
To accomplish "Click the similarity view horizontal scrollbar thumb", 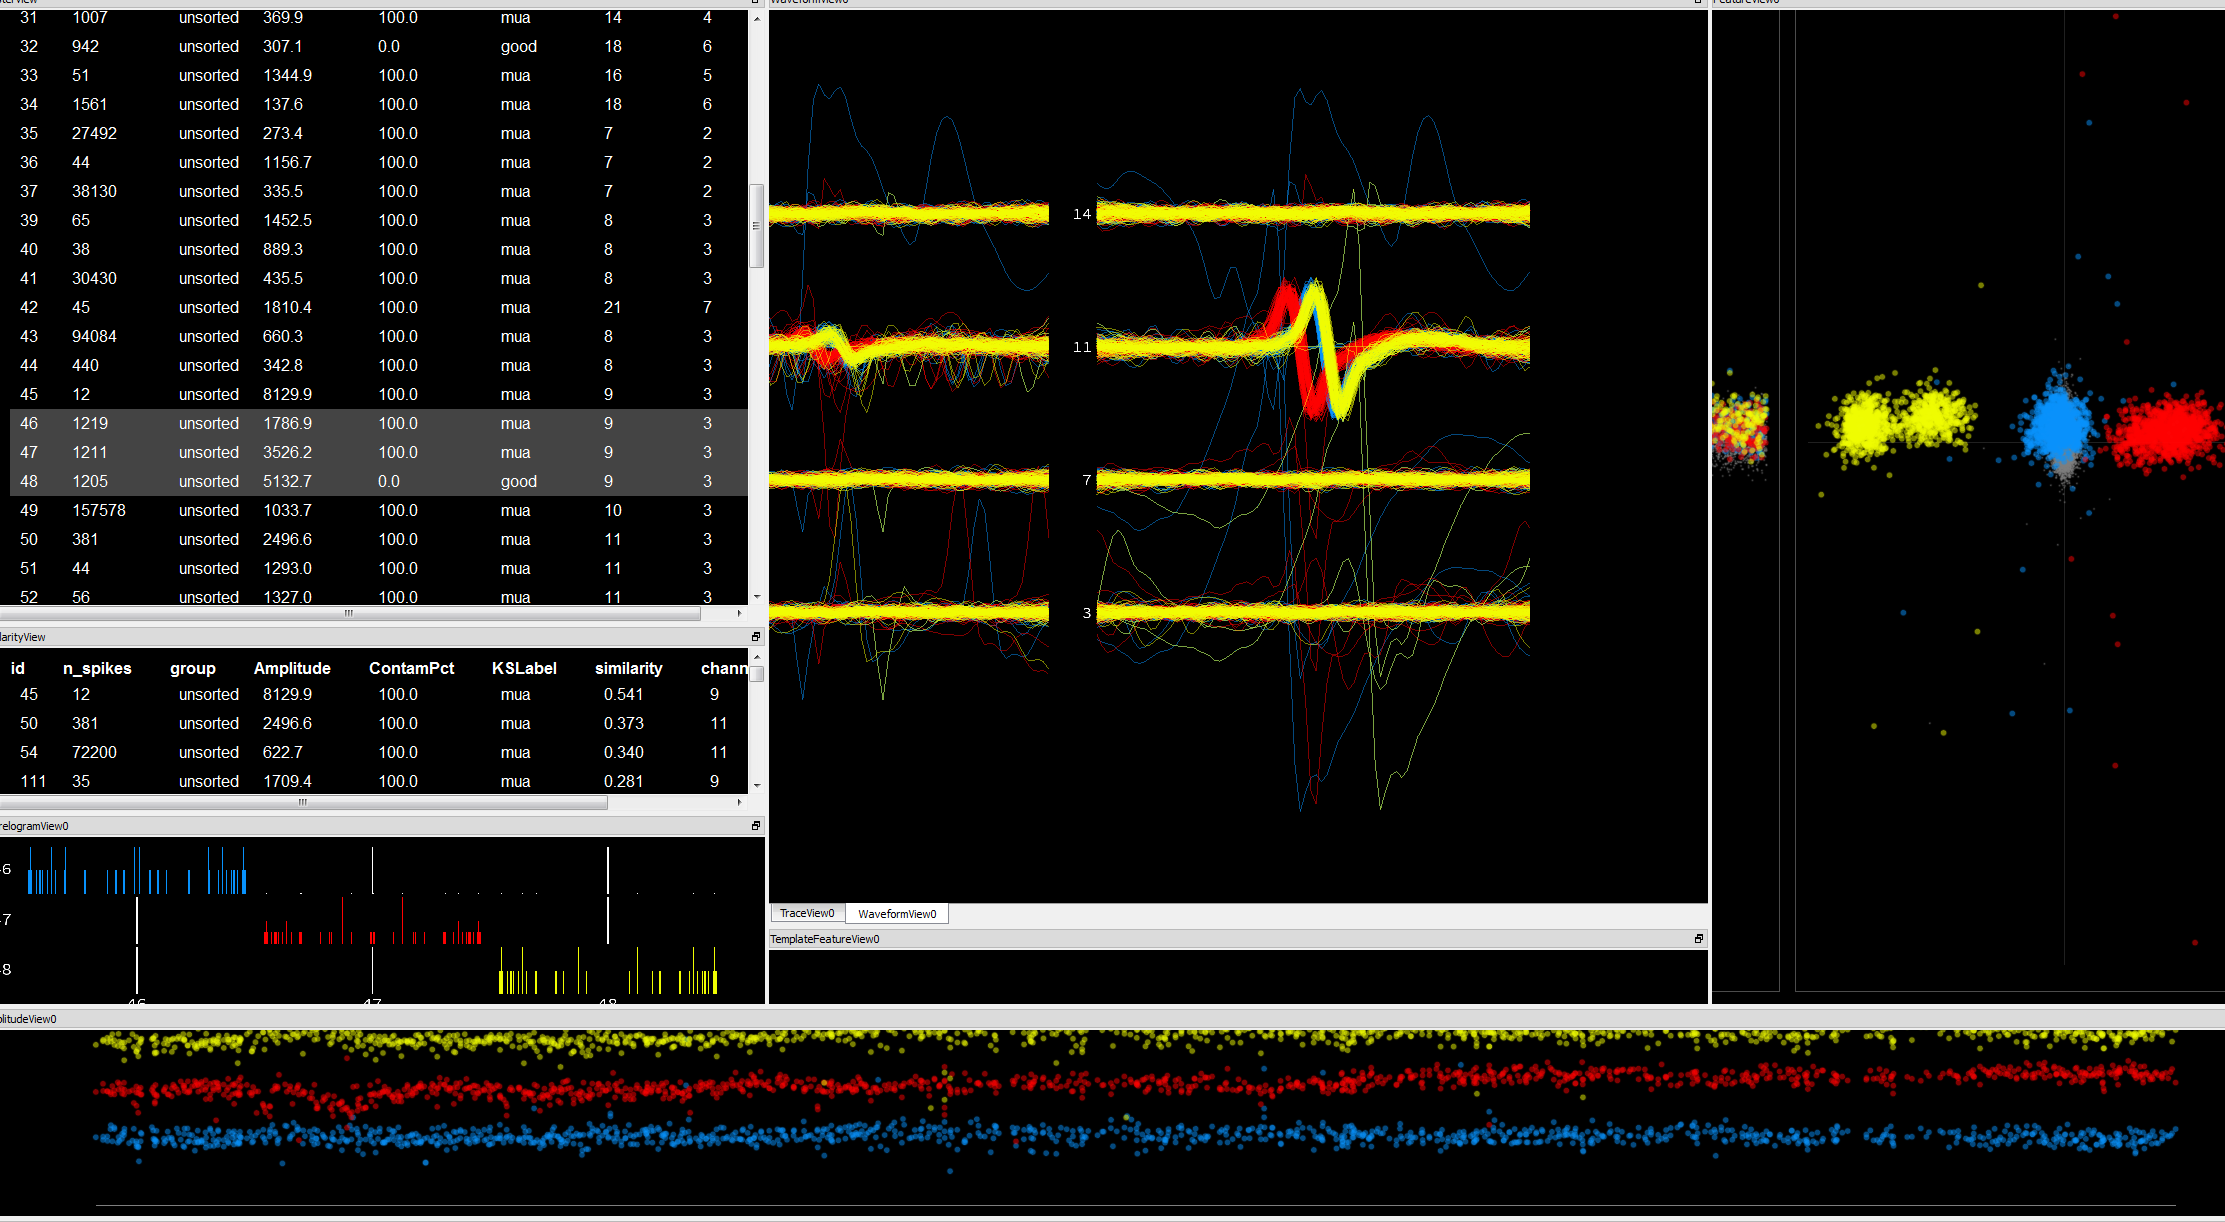I will coord(303,802).
